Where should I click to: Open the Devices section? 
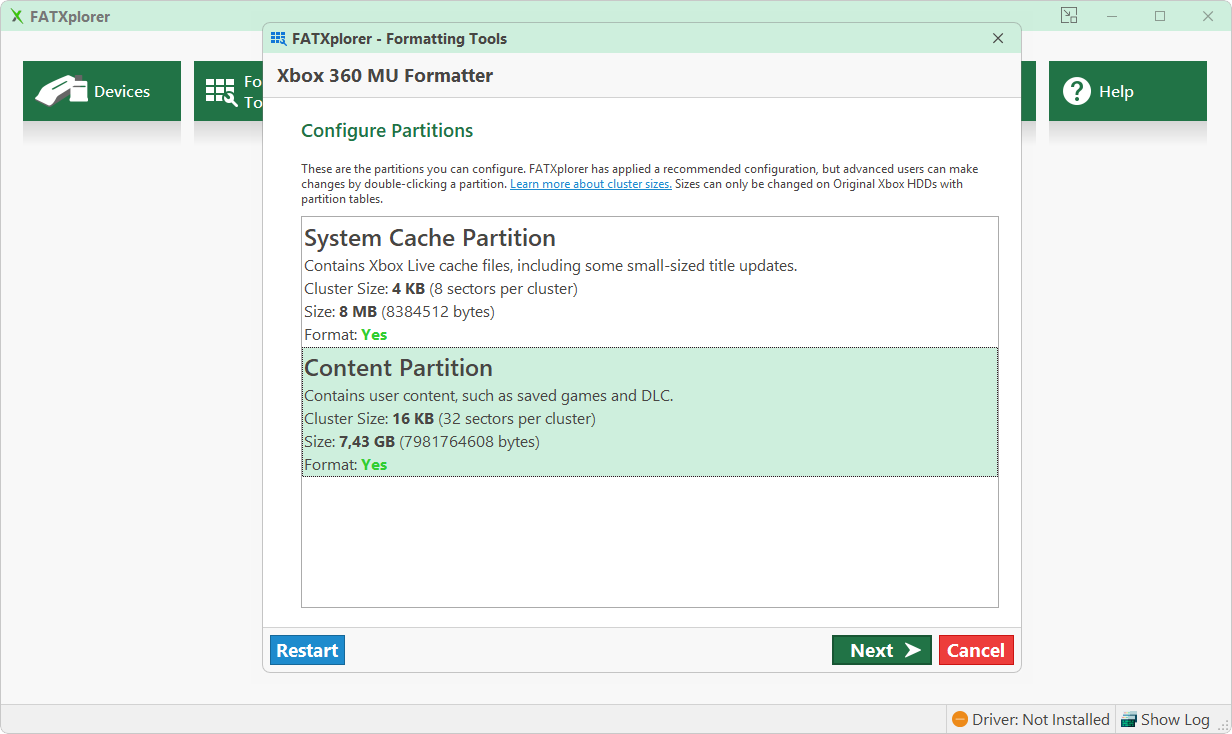pos(102,91)
